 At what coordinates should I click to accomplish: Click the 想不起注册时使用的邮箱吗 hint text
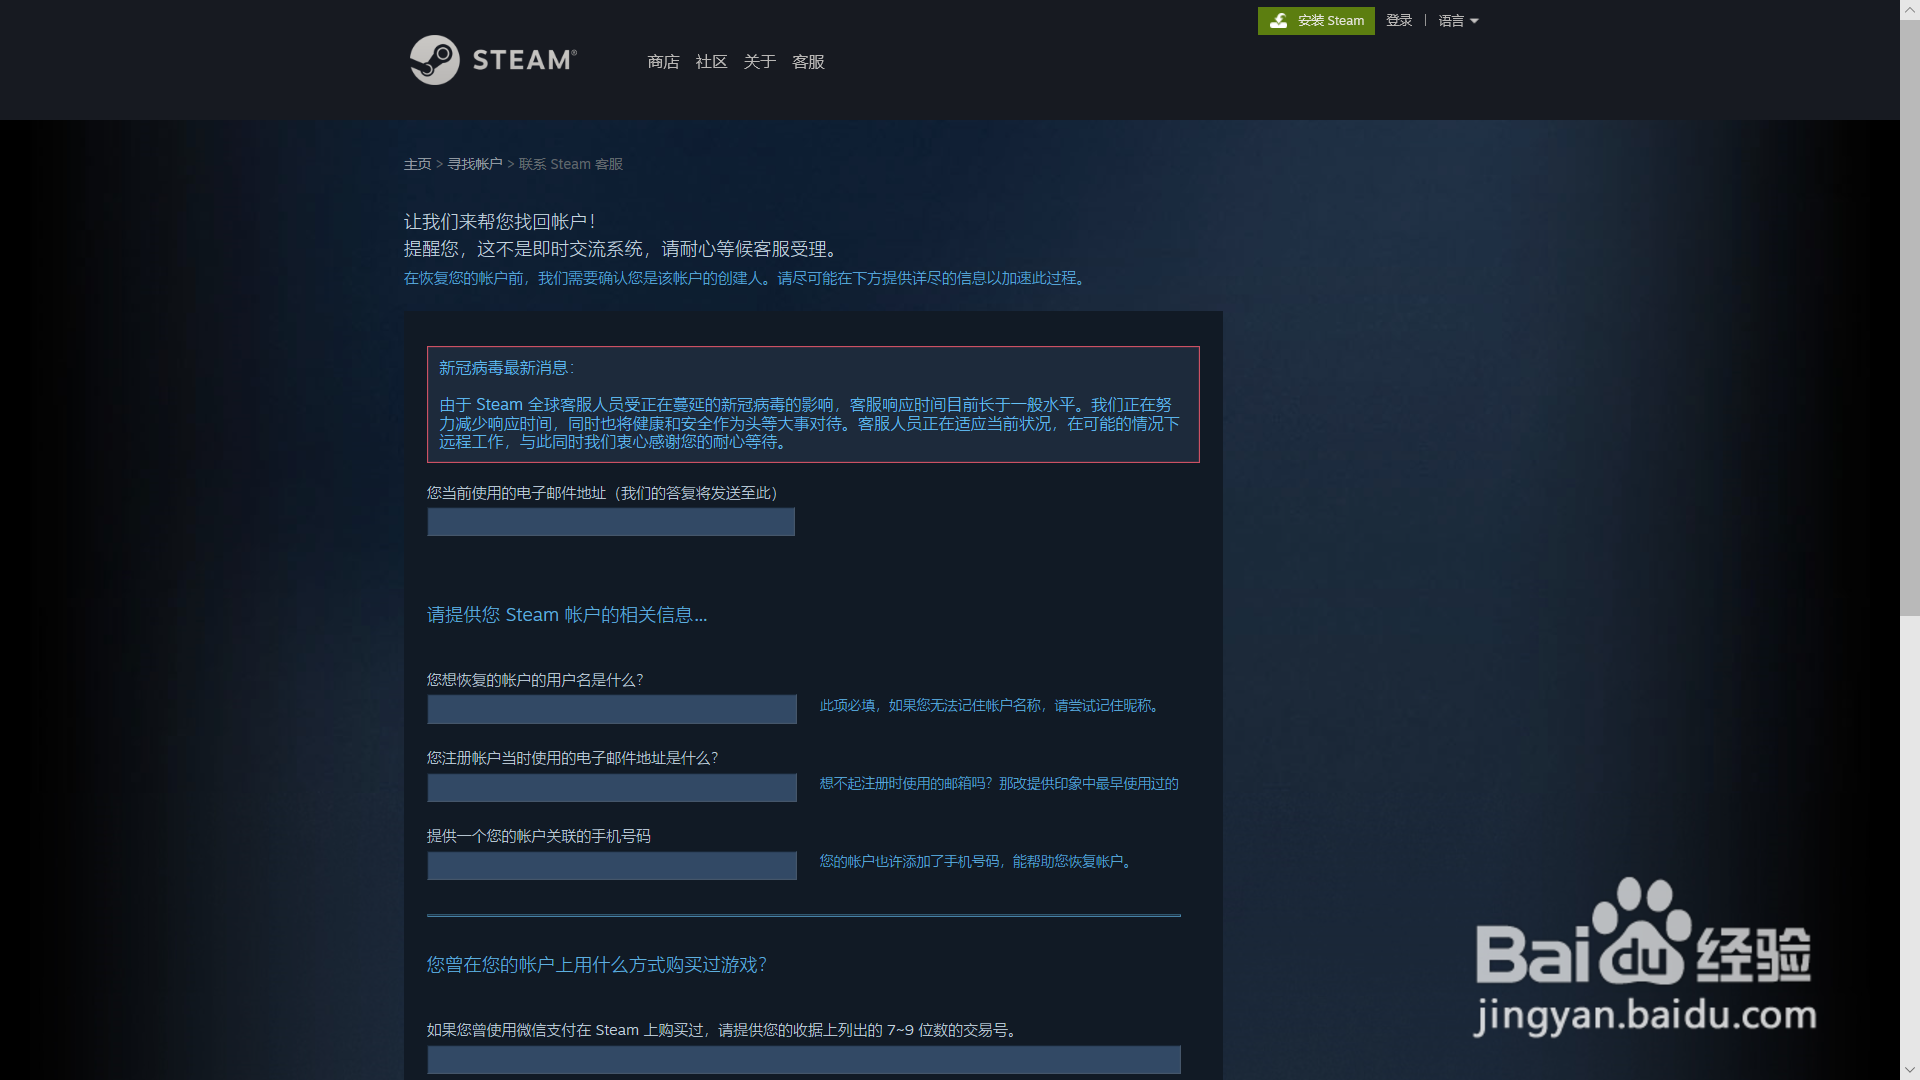tap(999, 784)
